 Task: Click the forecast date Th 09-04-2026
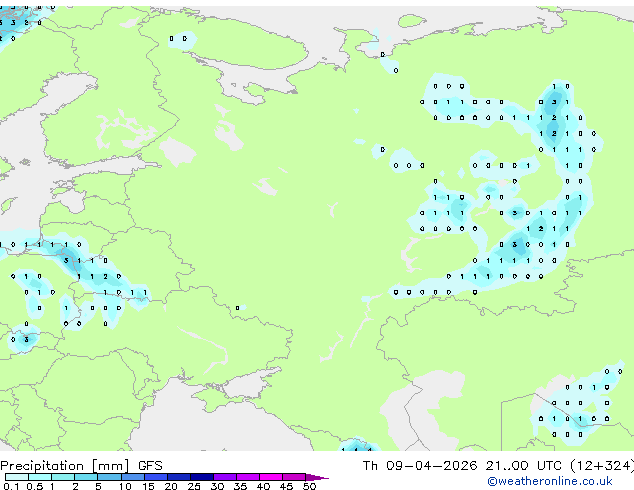point(420,466)
